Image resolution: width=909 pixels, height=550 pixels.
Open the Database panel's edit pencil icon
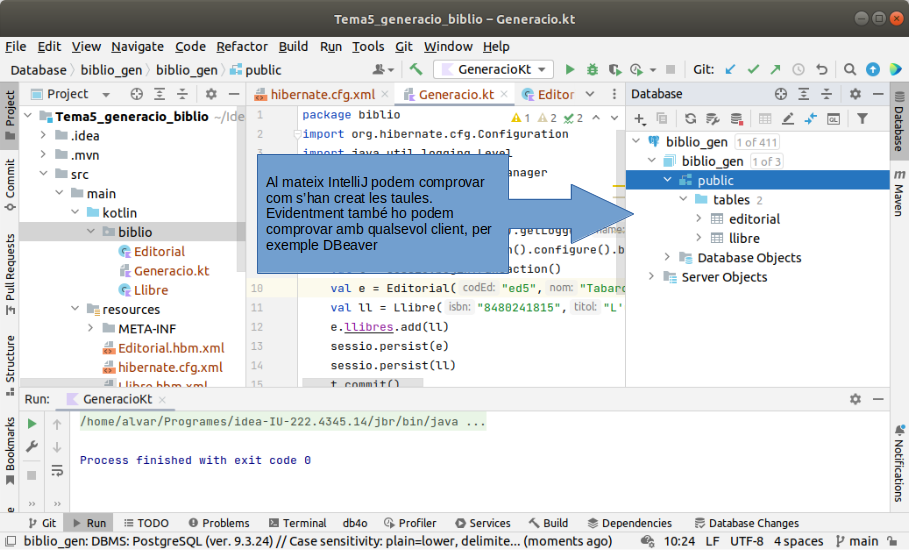pyautogui.click(x=787, y=119)
